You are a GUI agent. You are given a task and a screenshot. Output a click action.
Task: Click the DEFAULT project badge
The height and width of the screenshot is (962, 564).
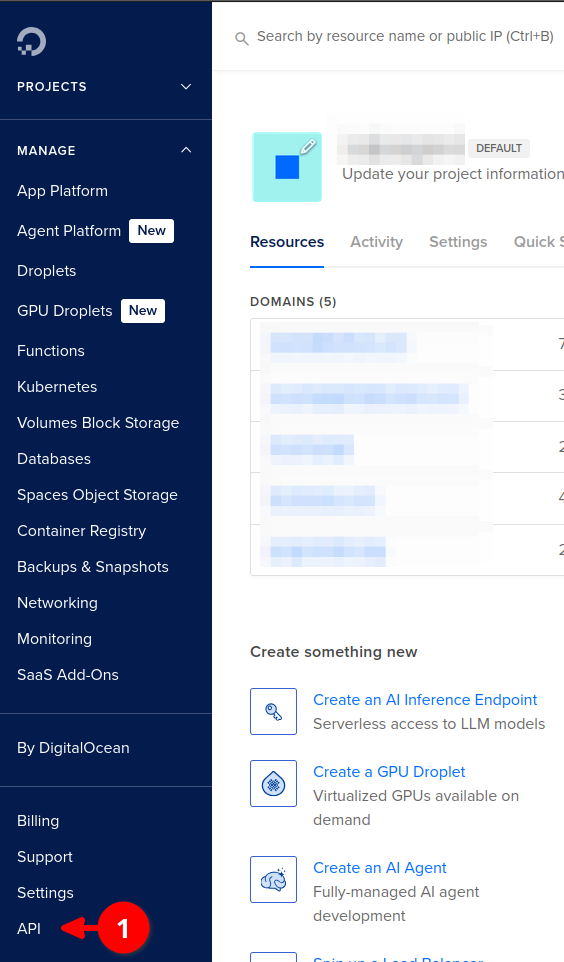499,148
